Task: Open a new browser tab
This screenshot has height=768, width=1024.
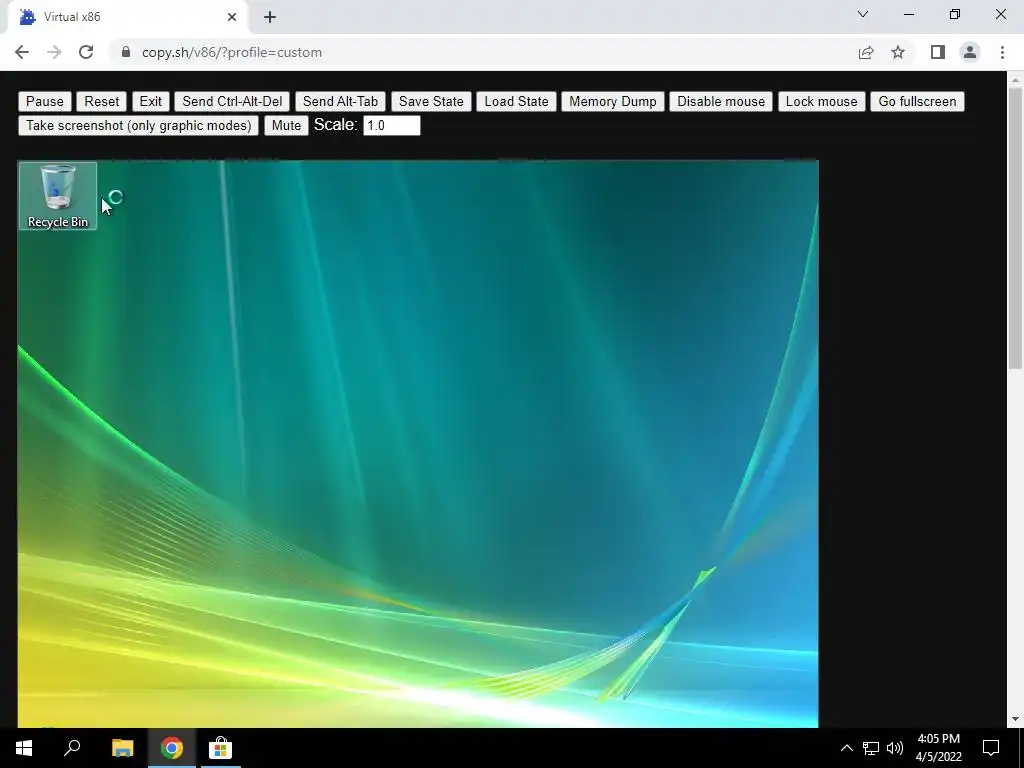Action: (x=270, y=17)
